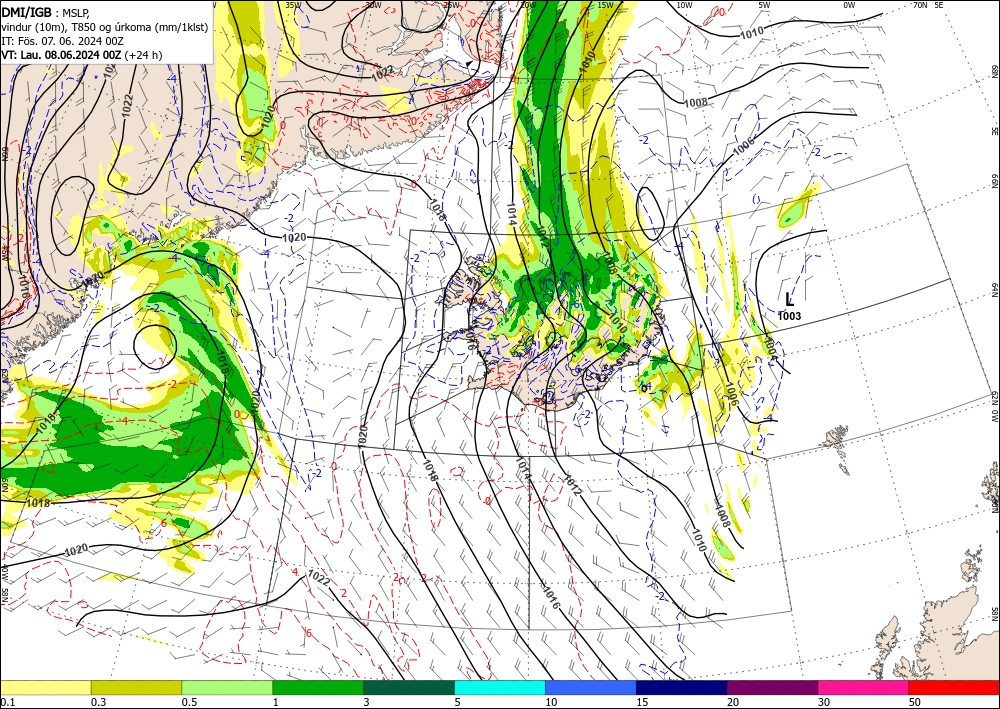Click the 5W longitude label
Viewport: 1000px width, 709px height.
tap(765, 4)
